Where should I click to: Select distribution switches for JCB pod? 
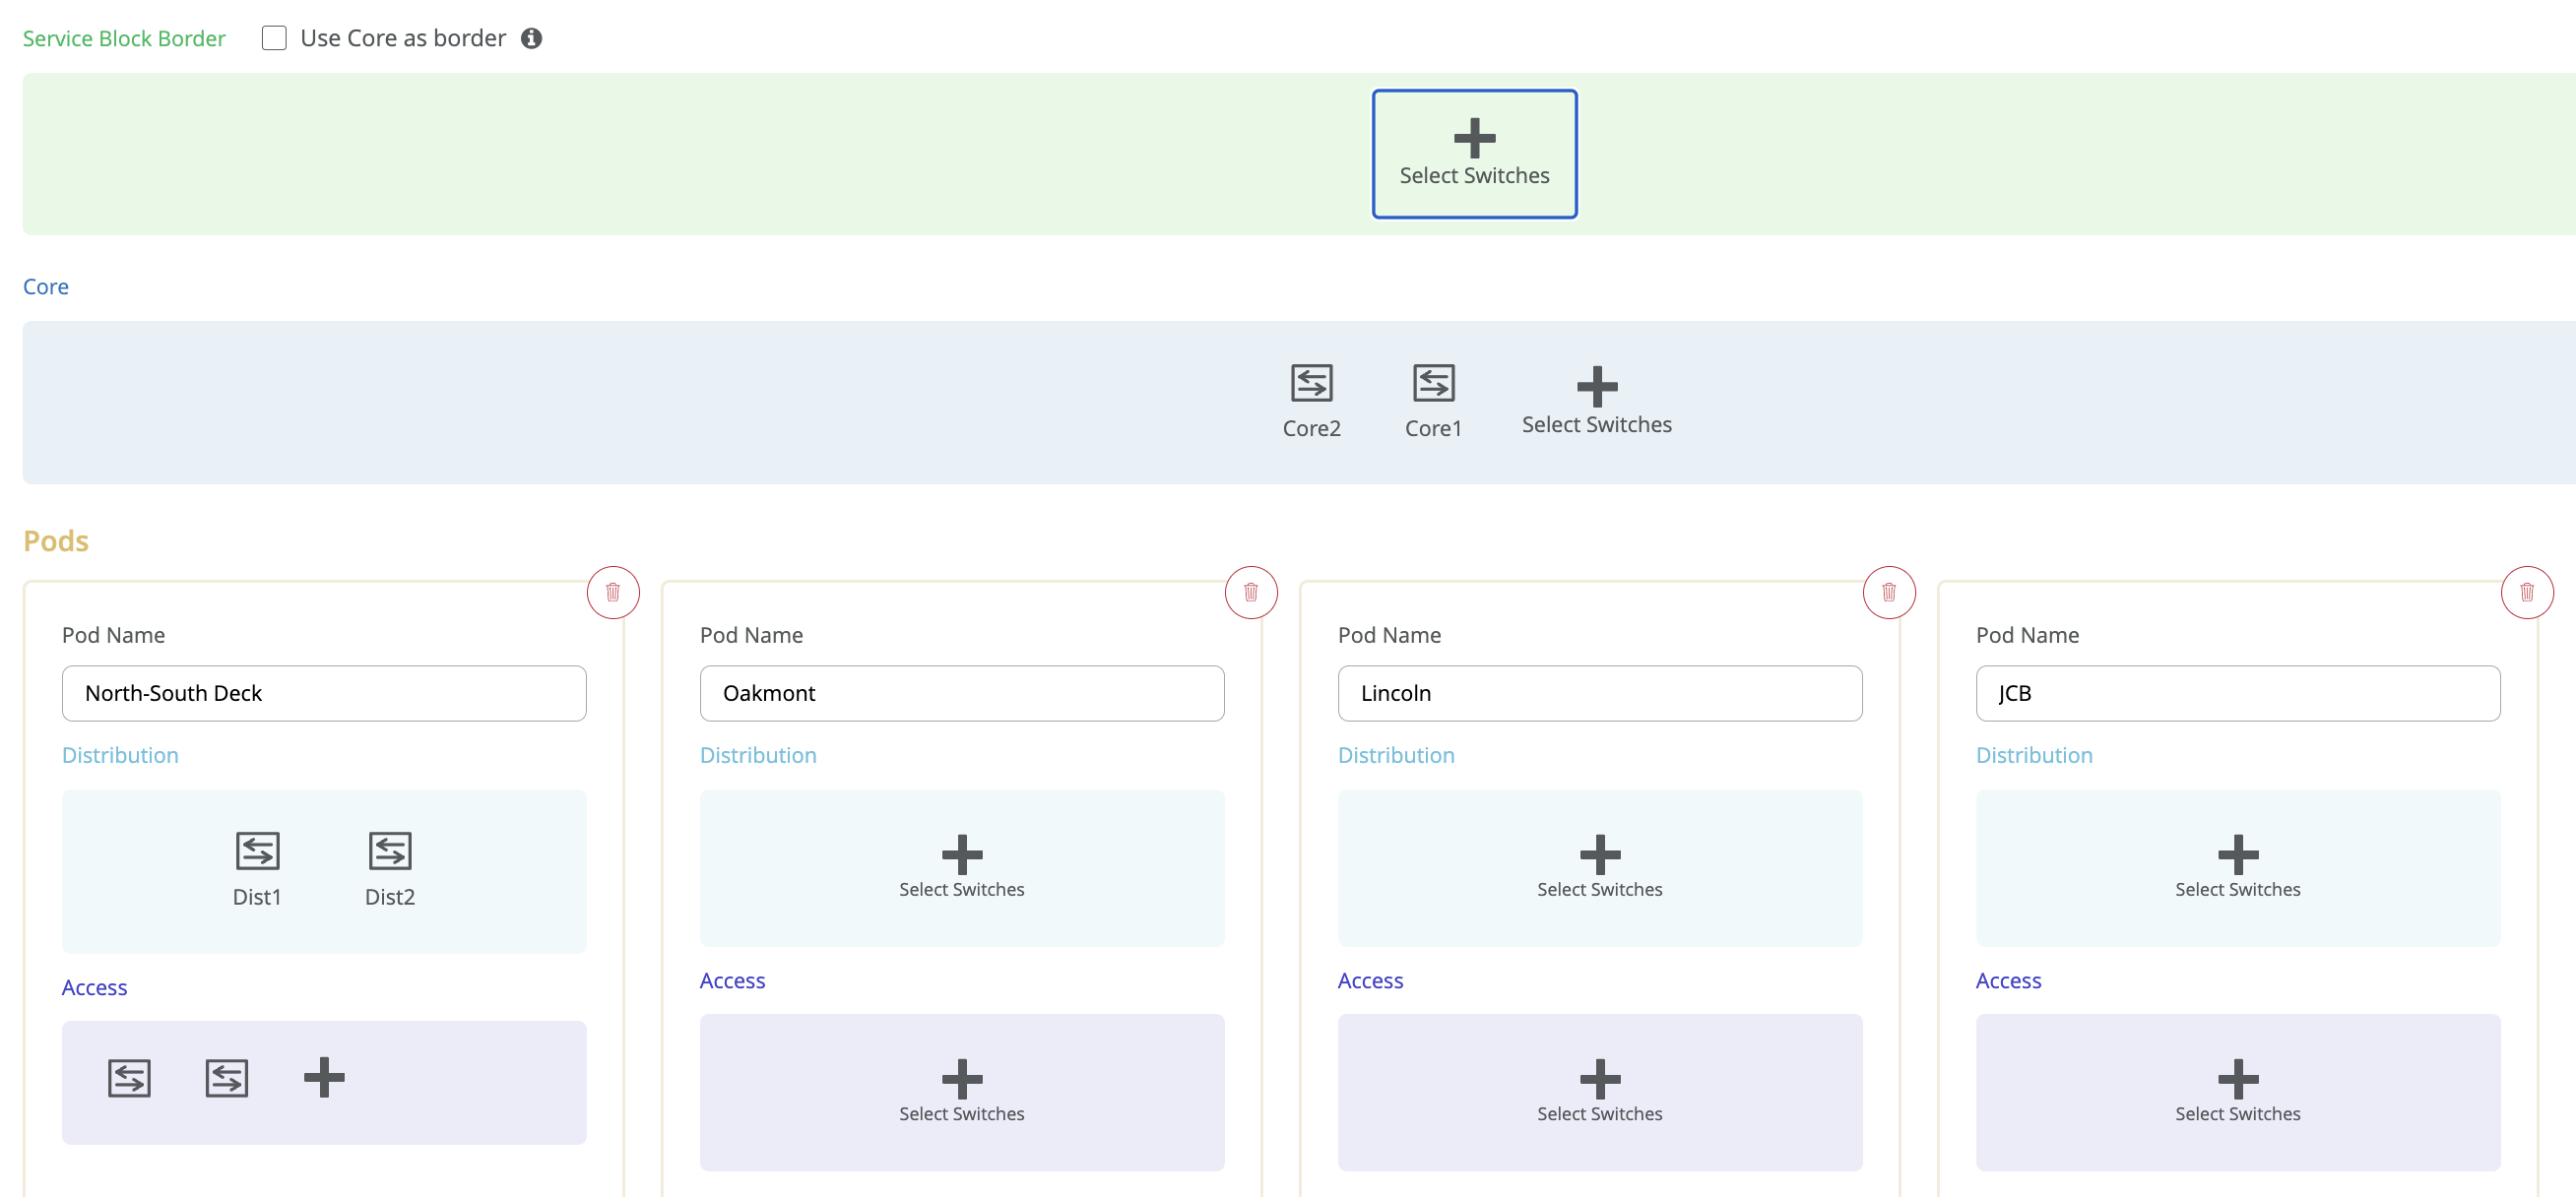pyautogui.click(x=2237, y=866)
